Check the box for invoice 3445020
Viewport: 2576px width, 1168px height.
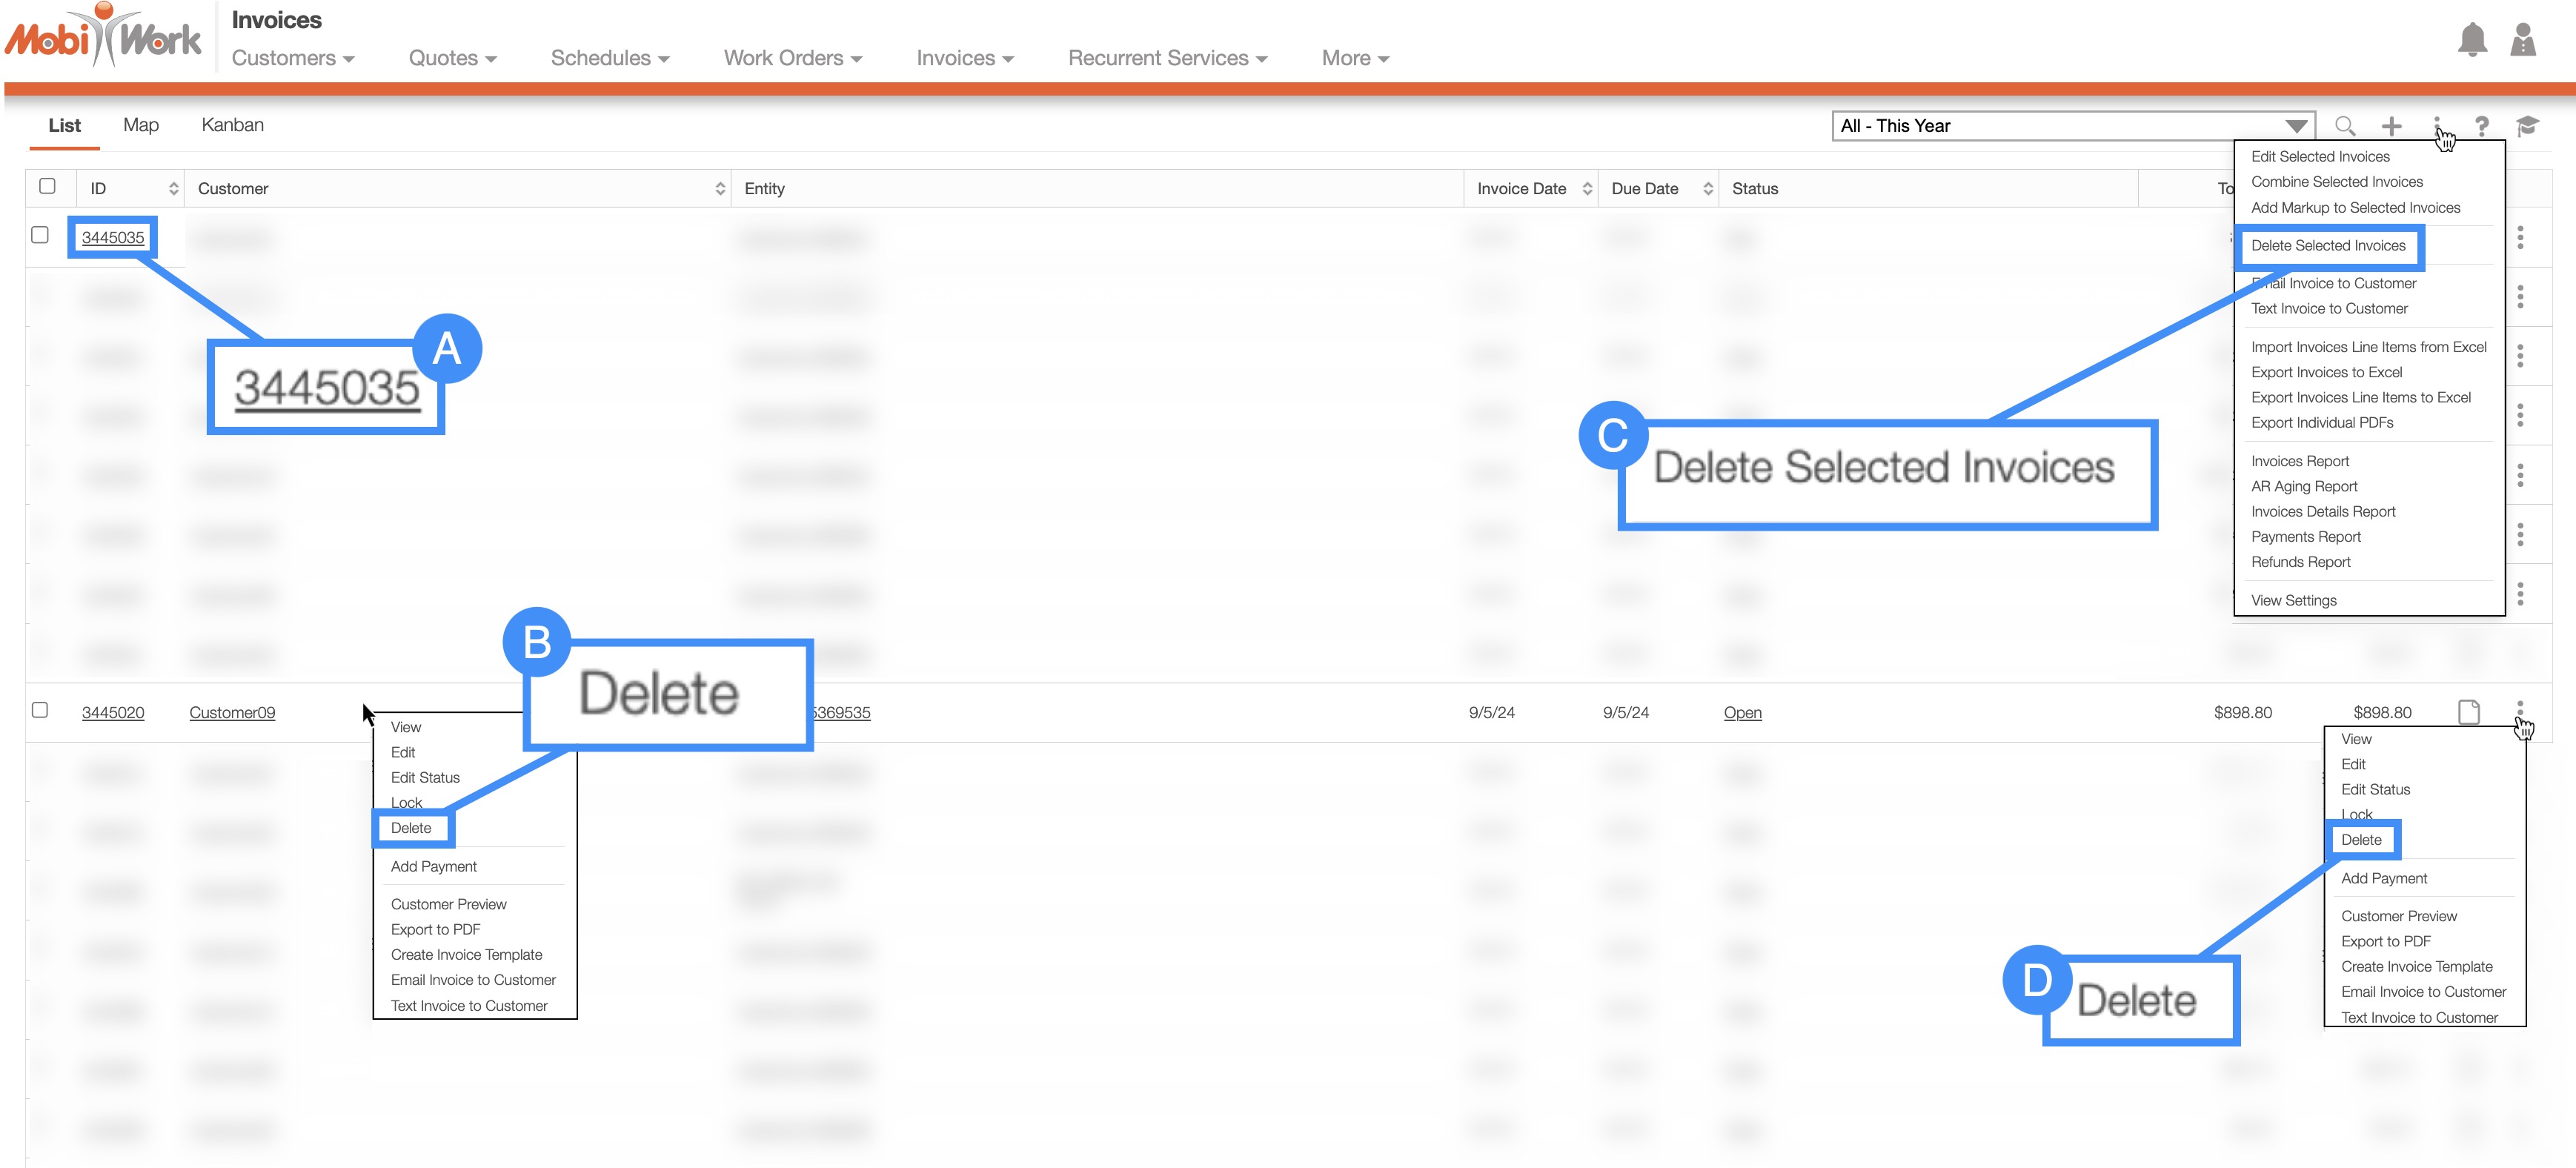pos(40,710)
